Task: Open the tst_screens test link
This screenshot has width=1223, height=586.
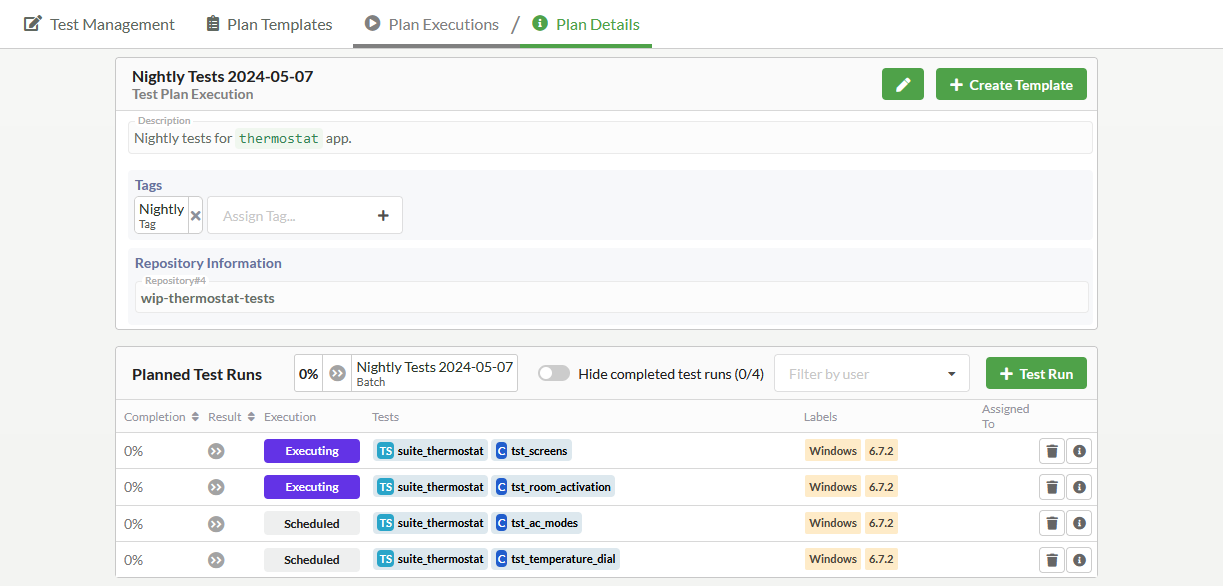Action: (x=541, y=450)
